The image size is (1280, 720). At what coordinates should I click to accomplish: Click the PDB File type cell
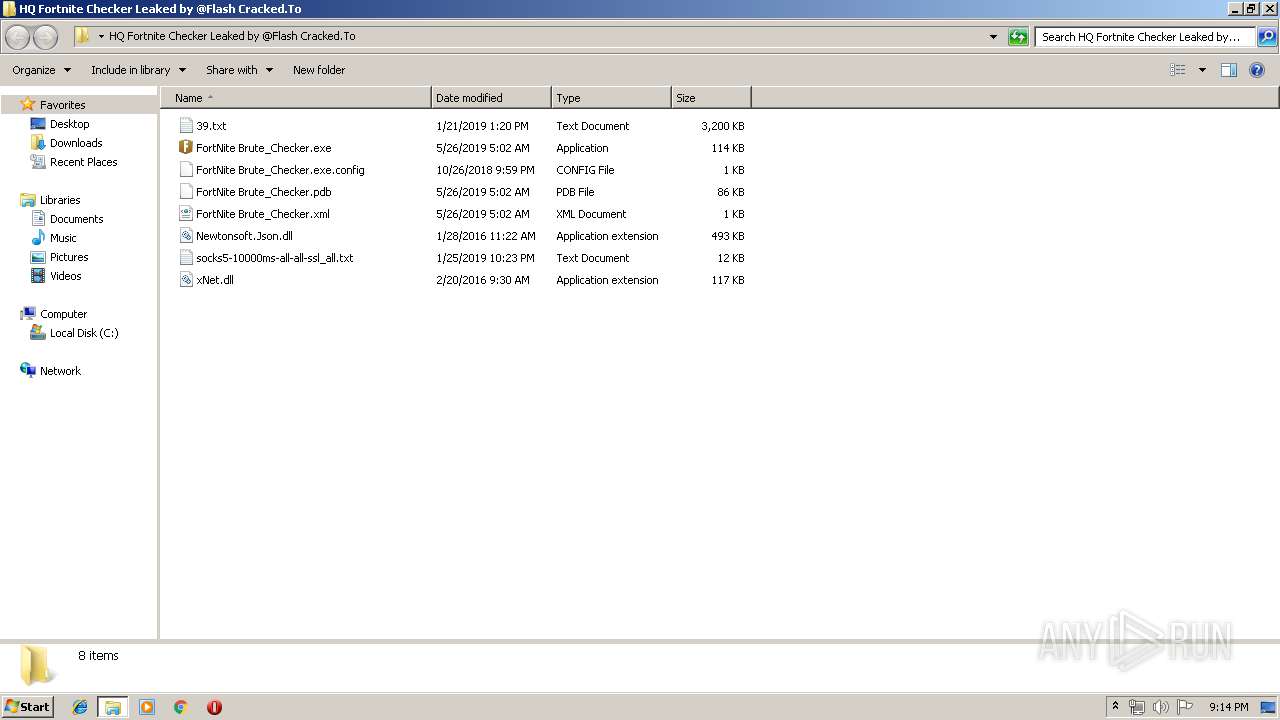(575, 192)
